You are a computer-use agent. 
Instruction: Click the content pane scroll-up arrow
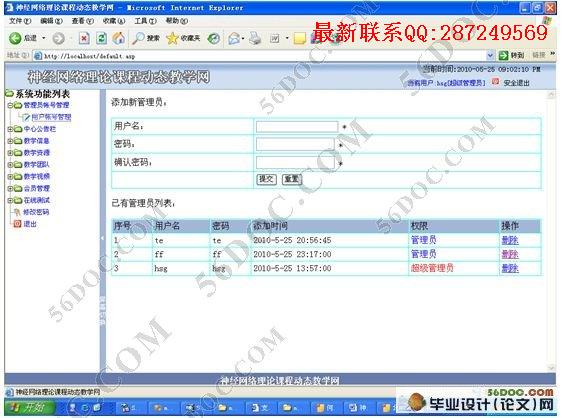551,94
